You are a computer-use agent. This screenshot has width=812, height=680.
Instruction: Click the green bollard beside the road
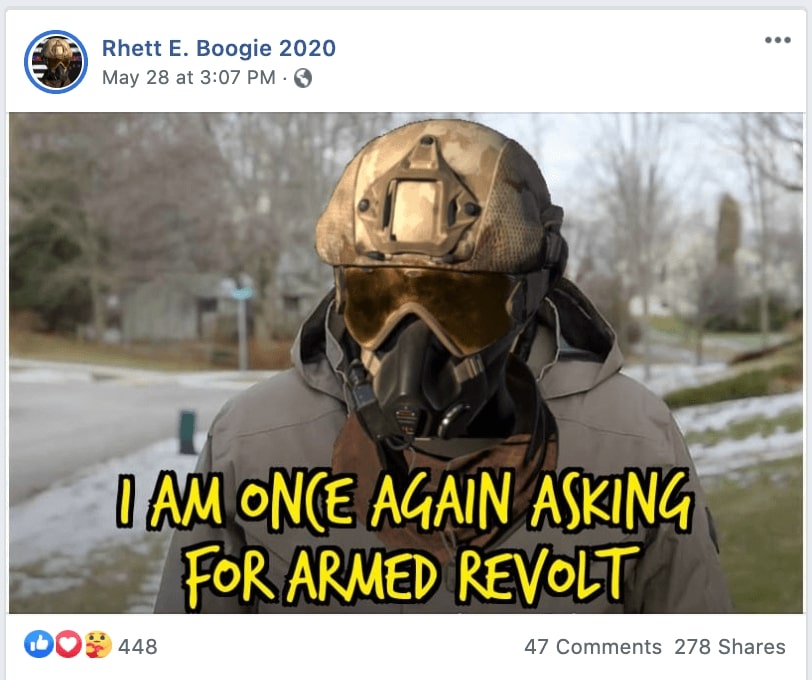click(187, 432)
